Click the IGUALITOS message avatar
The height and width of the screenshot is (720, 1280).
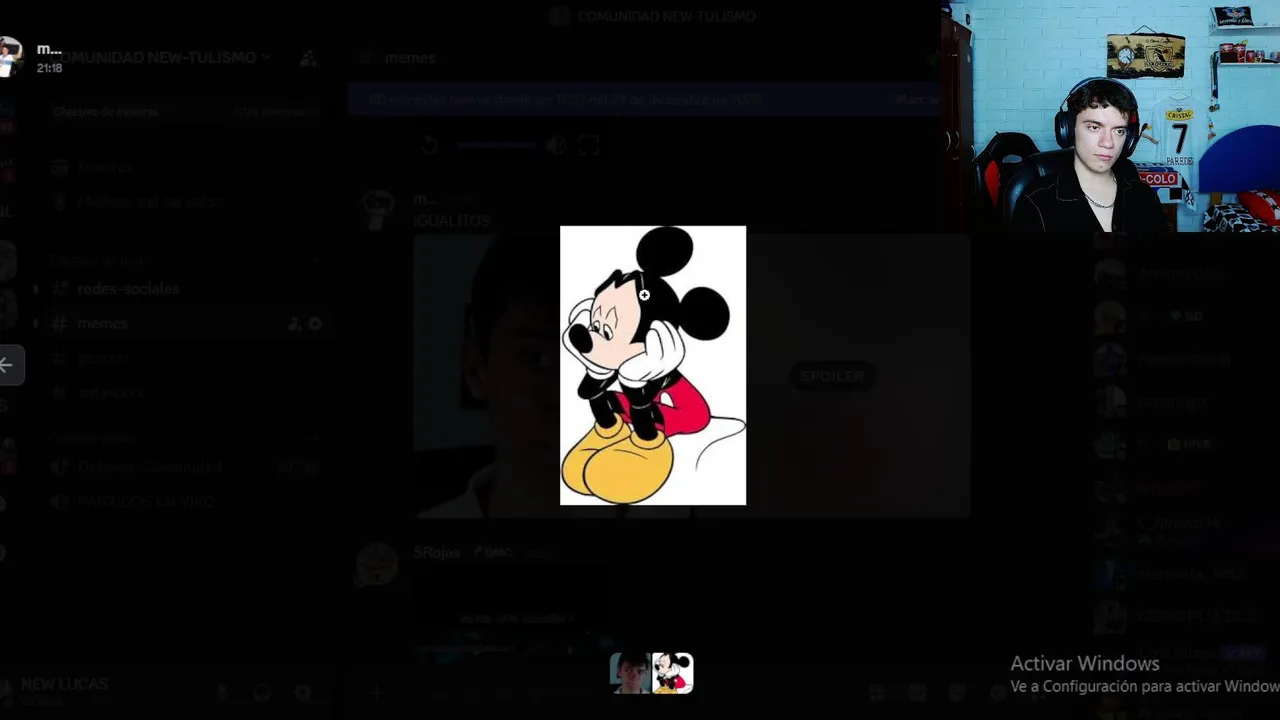pyautogui.click(x=378, y=210)
